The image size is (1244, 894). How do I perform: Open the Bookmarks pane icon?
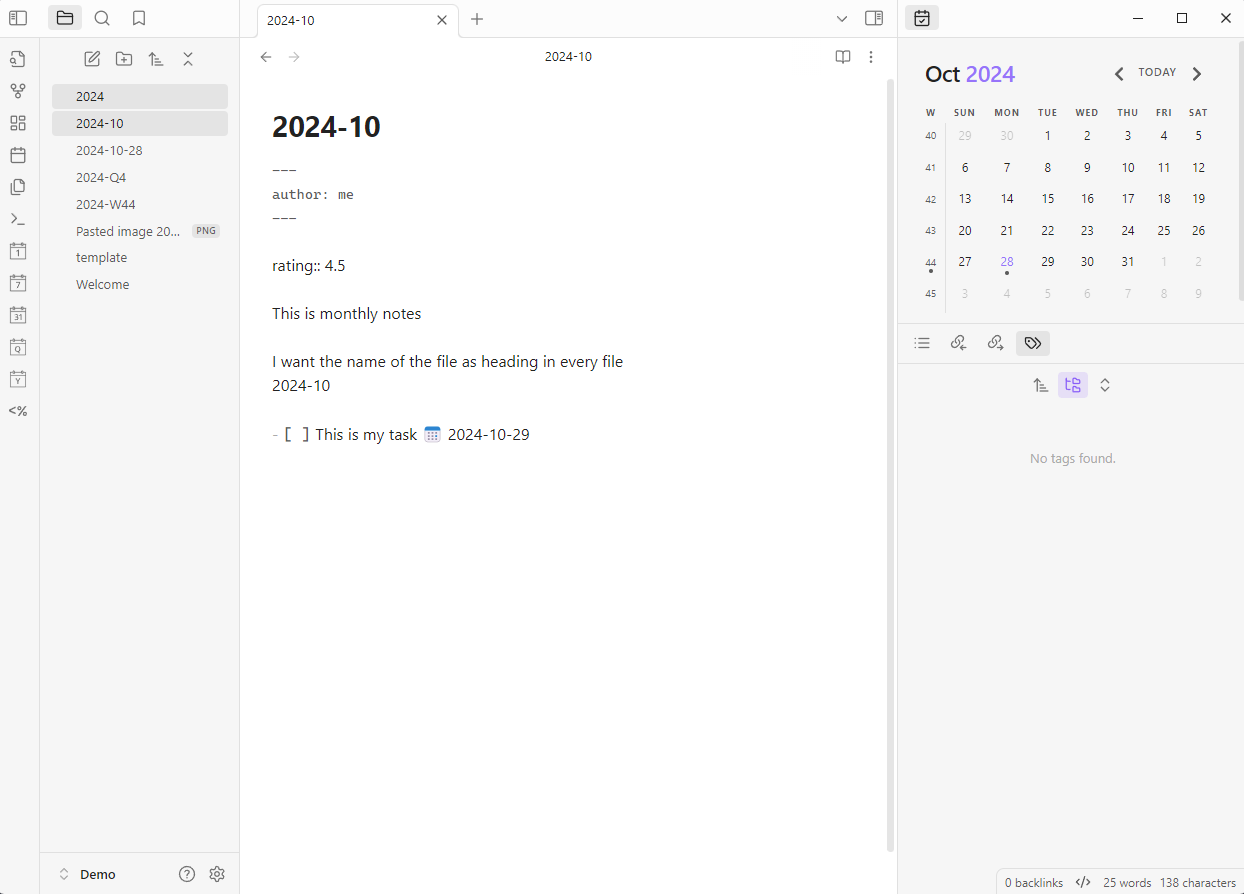coord(139,18)
